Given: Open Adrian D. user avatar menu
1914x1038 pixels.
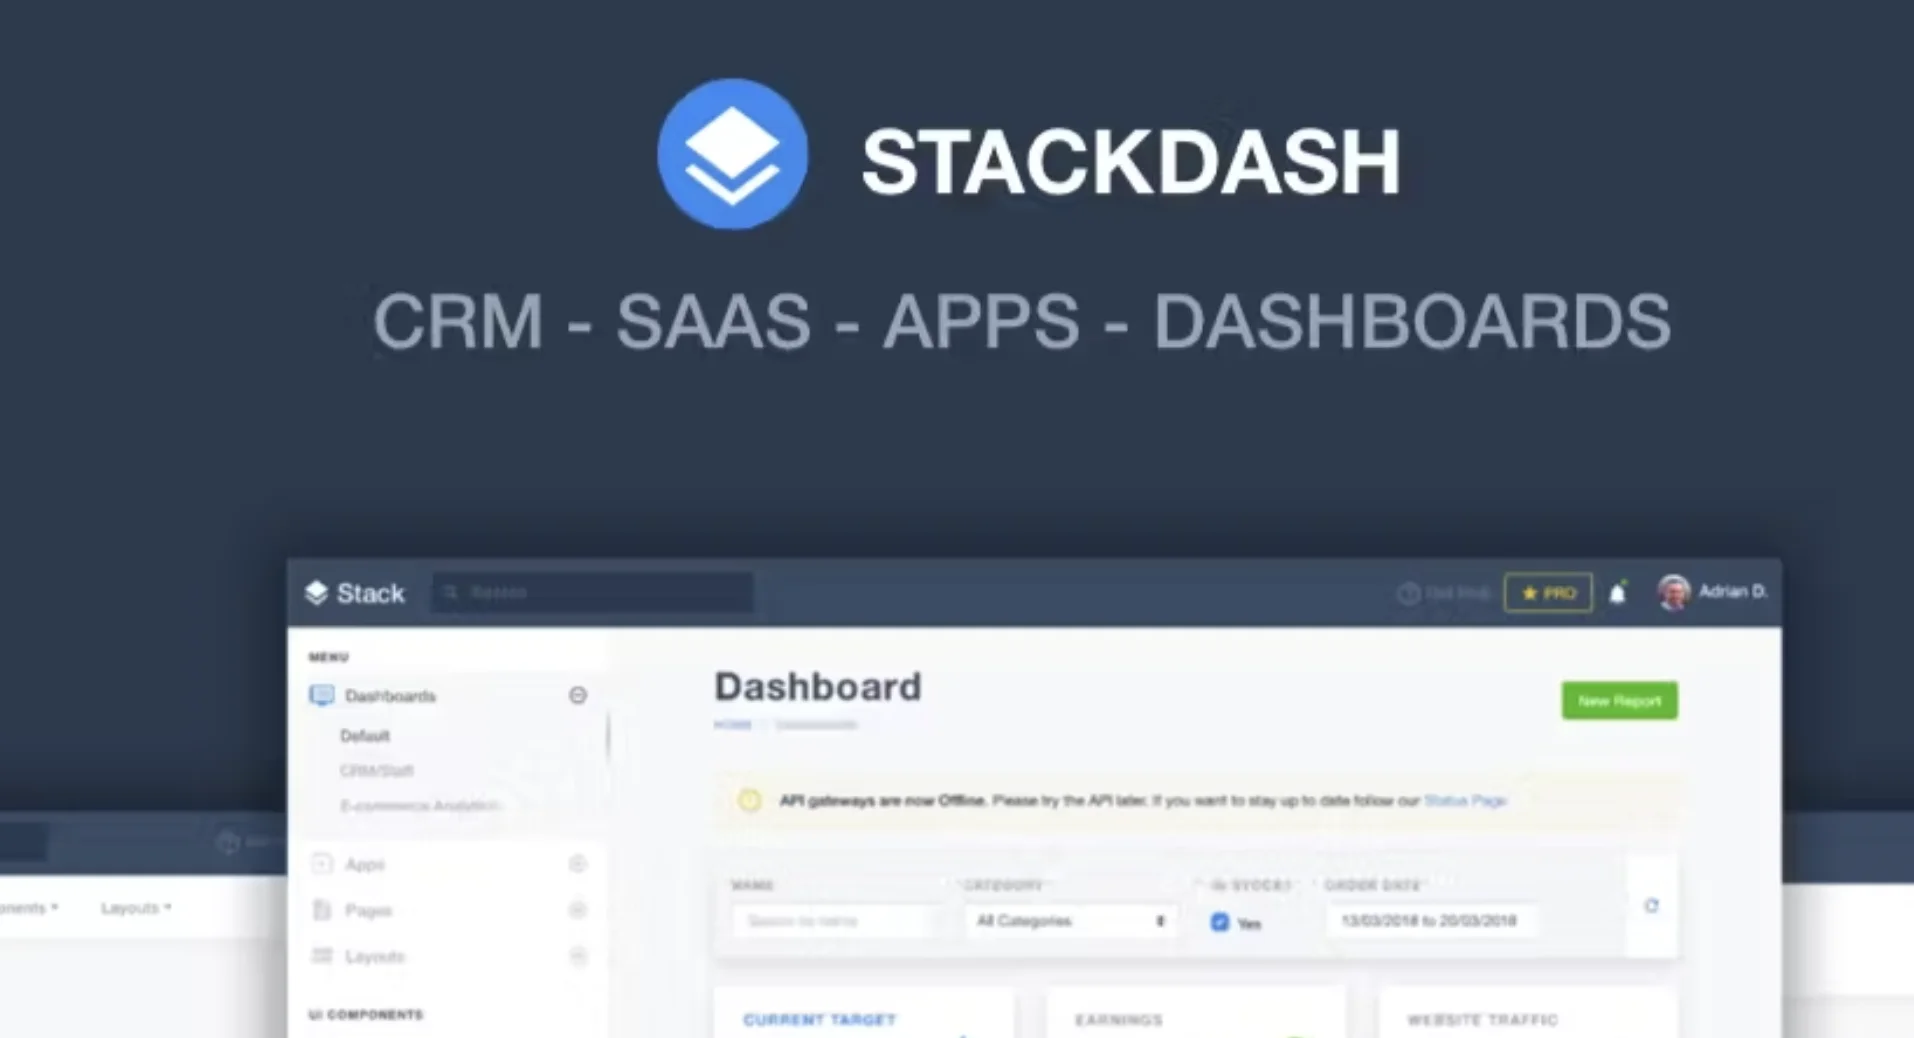Looking at the screenshot, I should (1674, 592).
